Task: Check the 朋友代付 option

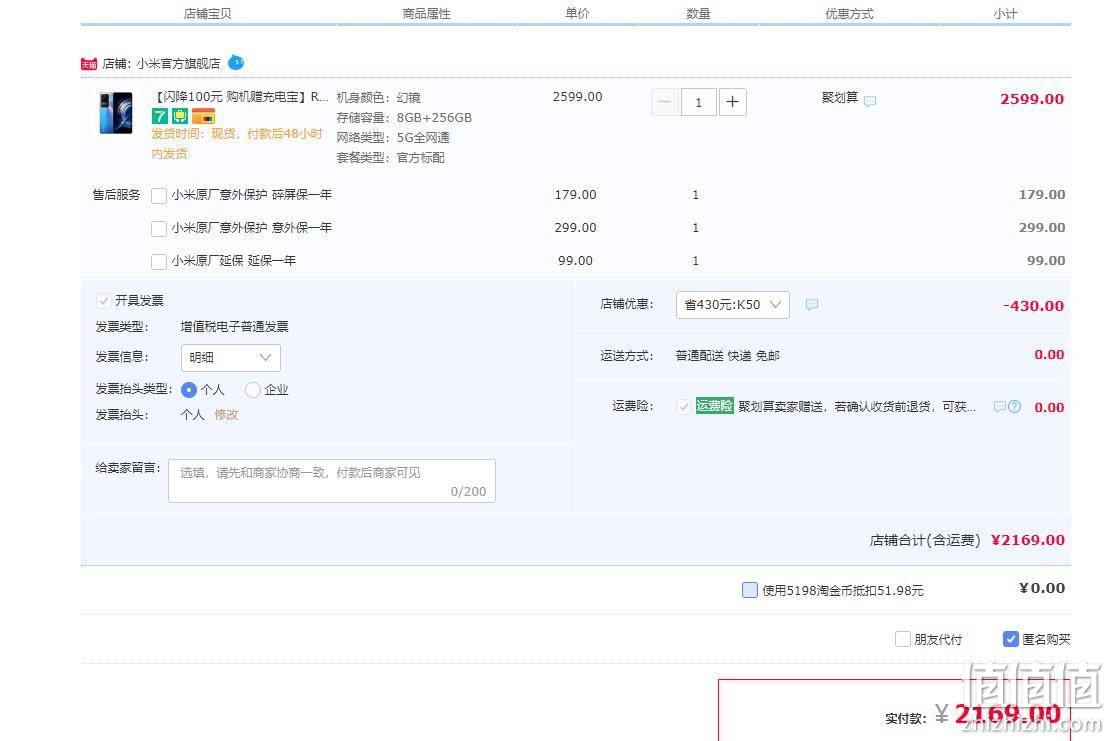Action: click(903, 639)
